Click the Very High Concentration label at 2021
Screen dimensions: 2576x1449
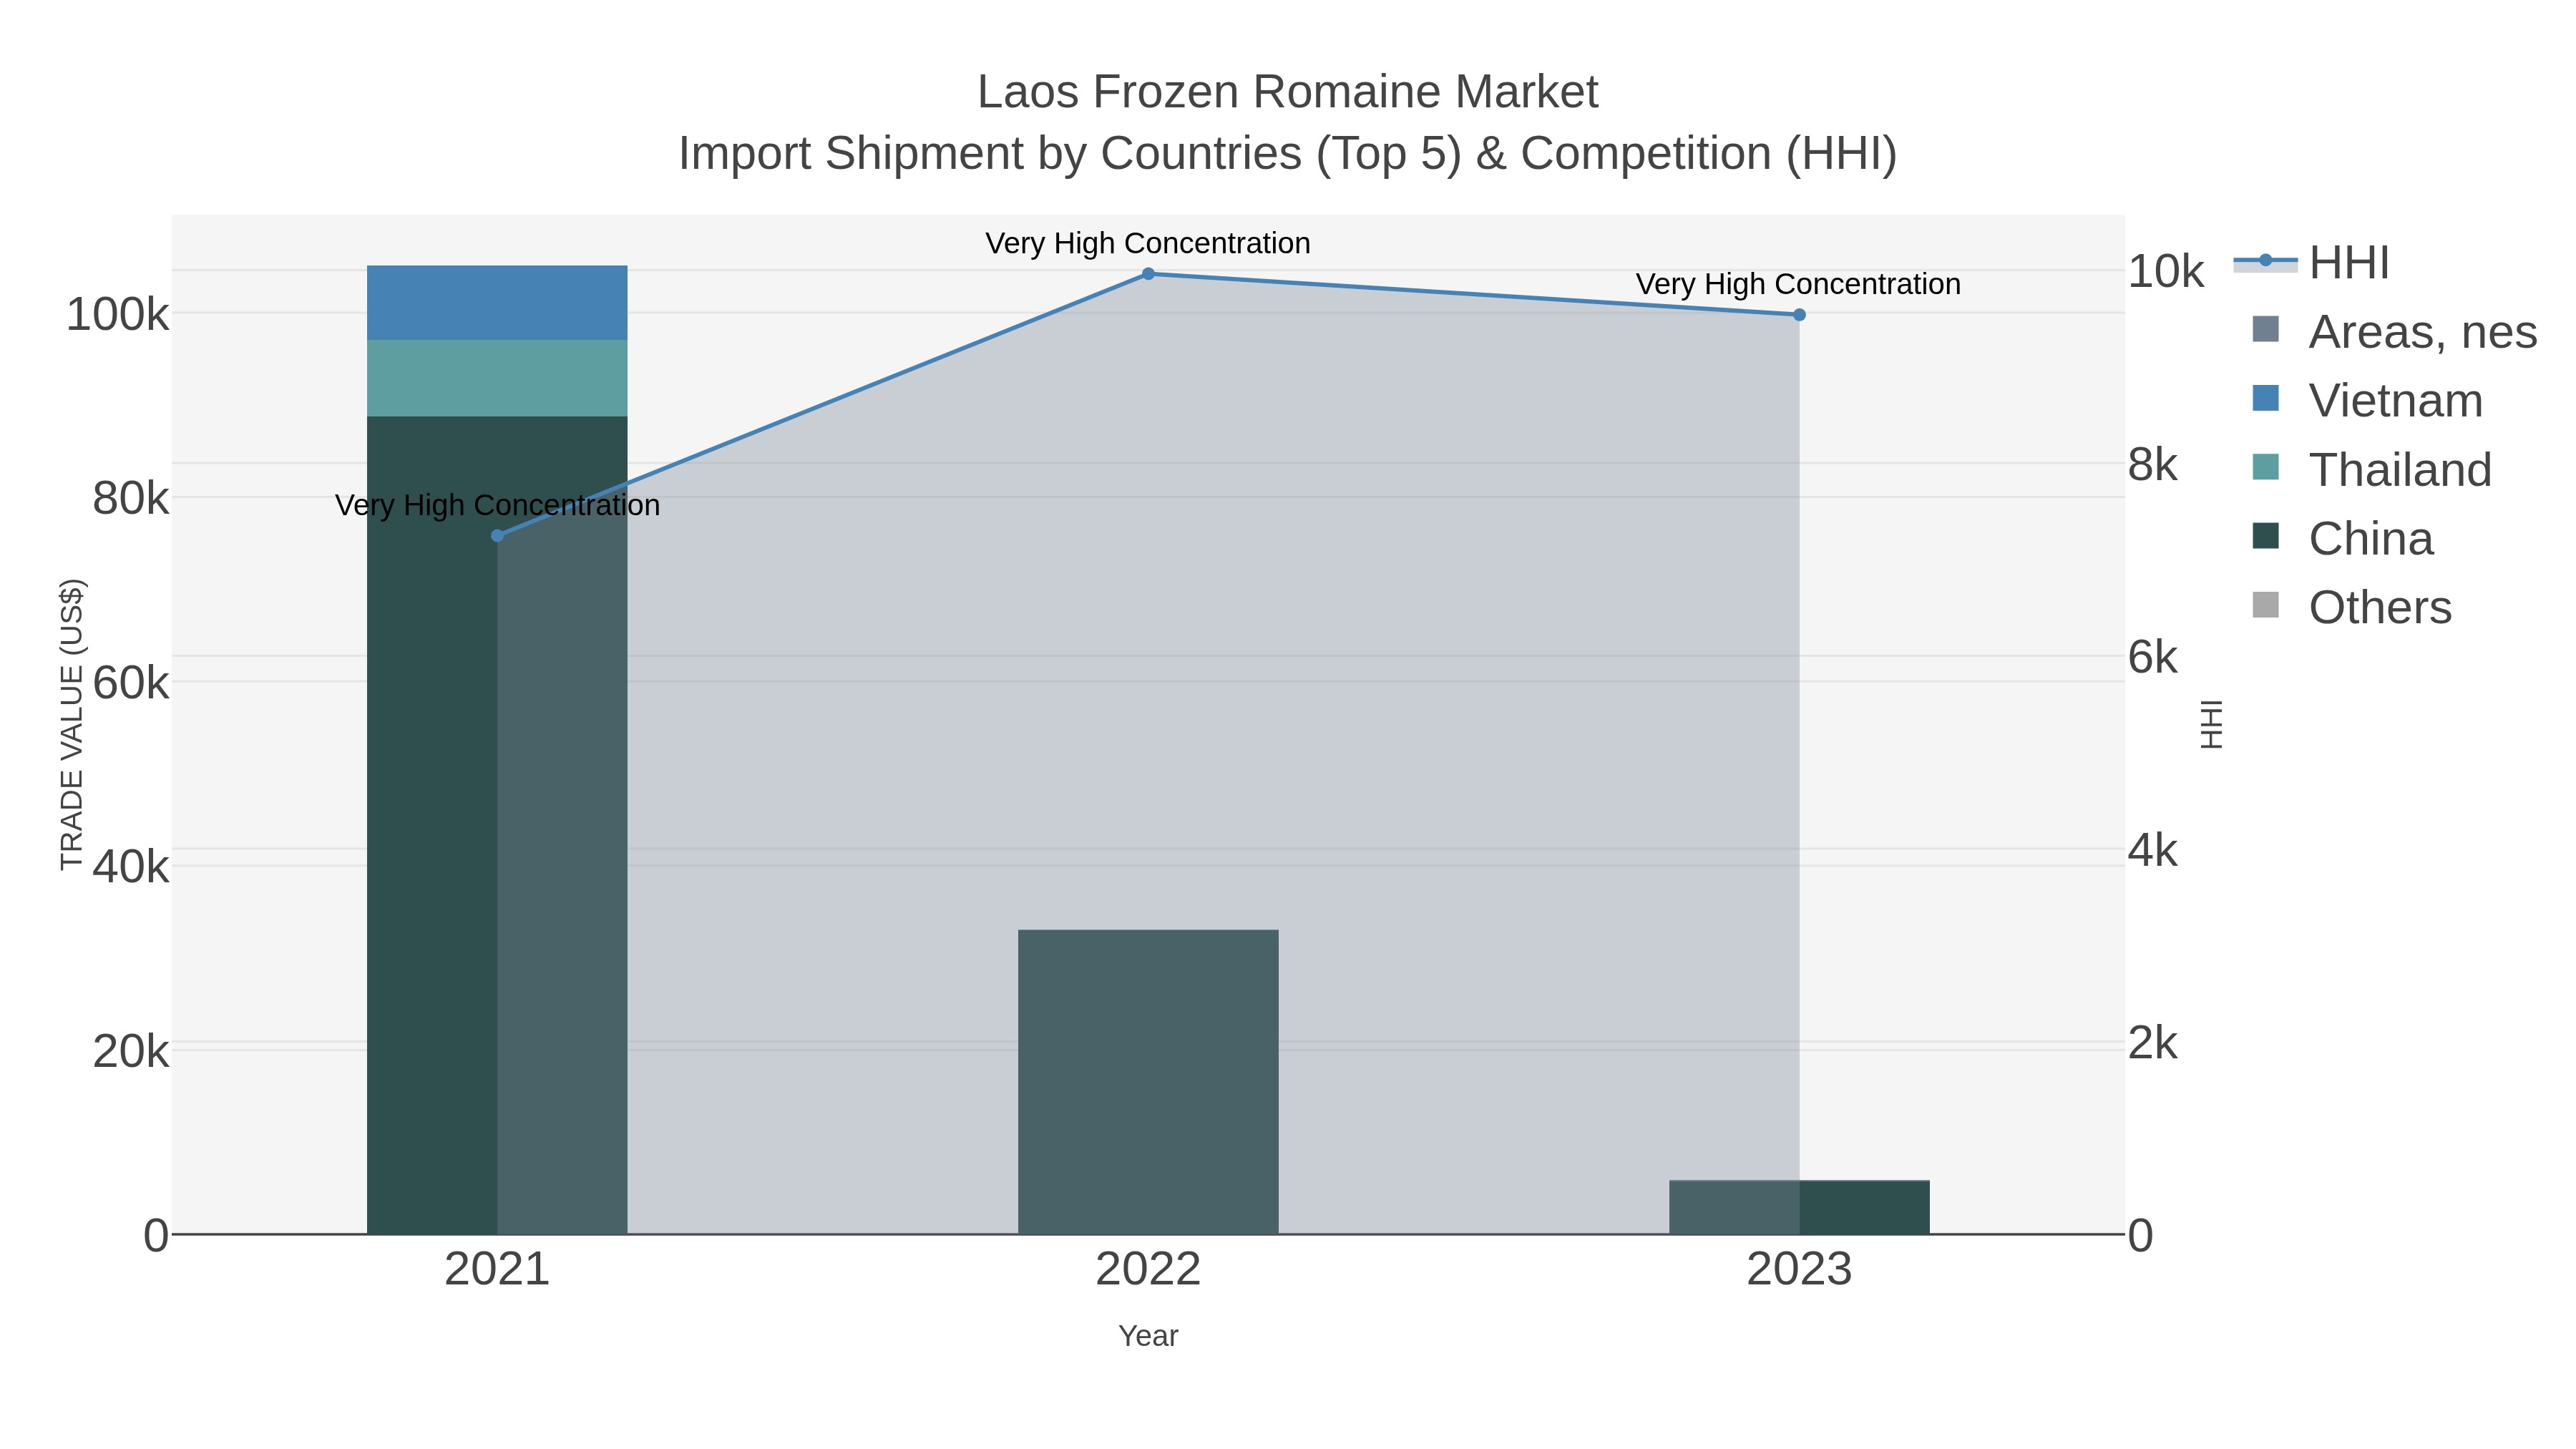(497, 505)
